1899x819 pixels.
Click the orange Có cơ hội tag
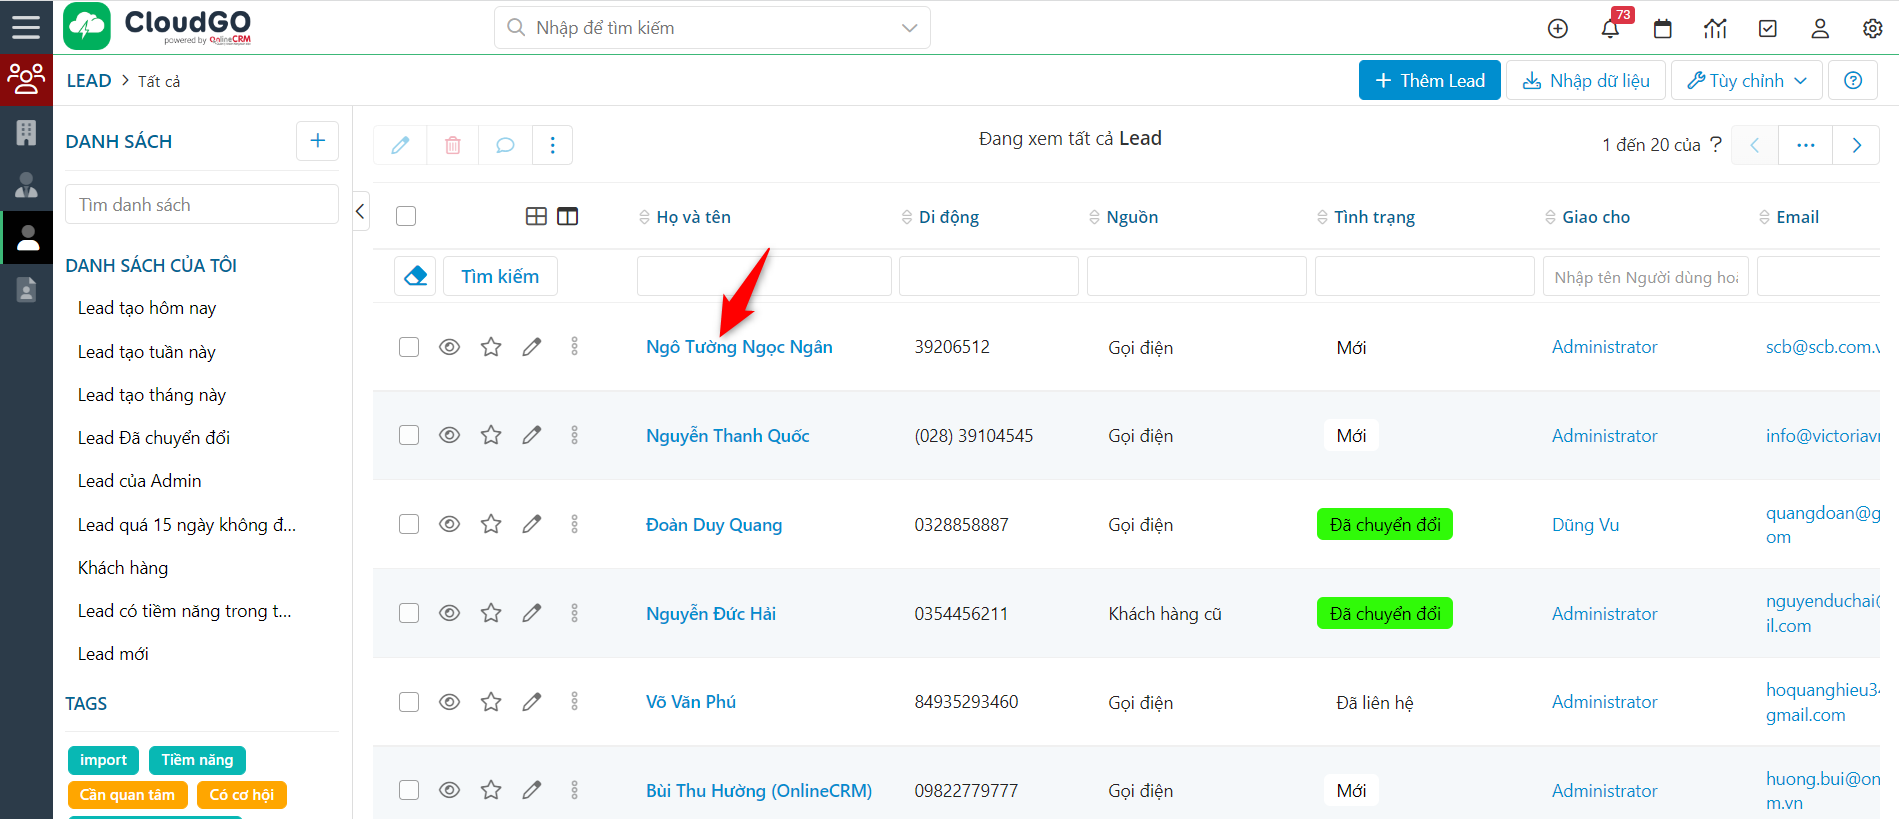[241, 795]
